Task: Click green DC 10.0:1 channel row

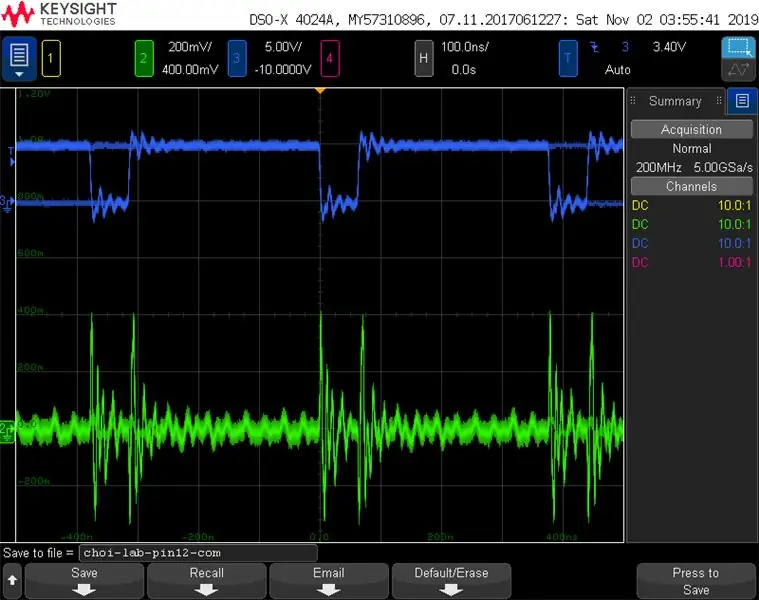Action: point(692,225)
